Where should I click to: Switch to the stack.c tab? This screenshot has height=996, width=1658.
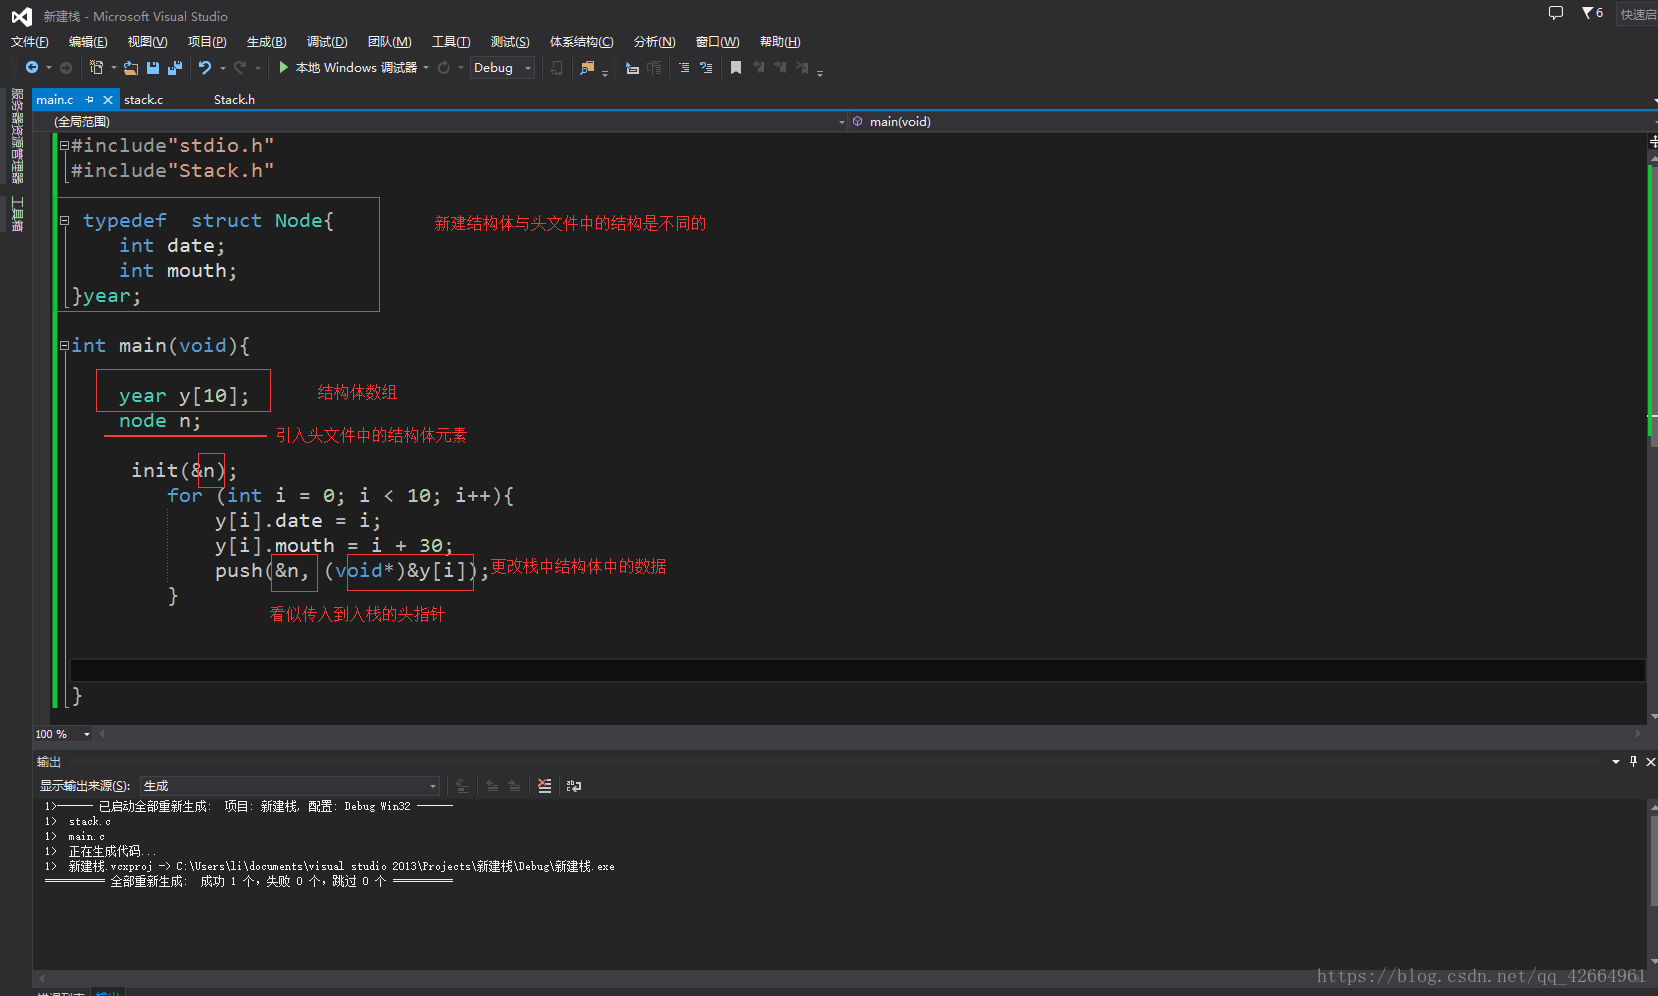coord(143,100)
